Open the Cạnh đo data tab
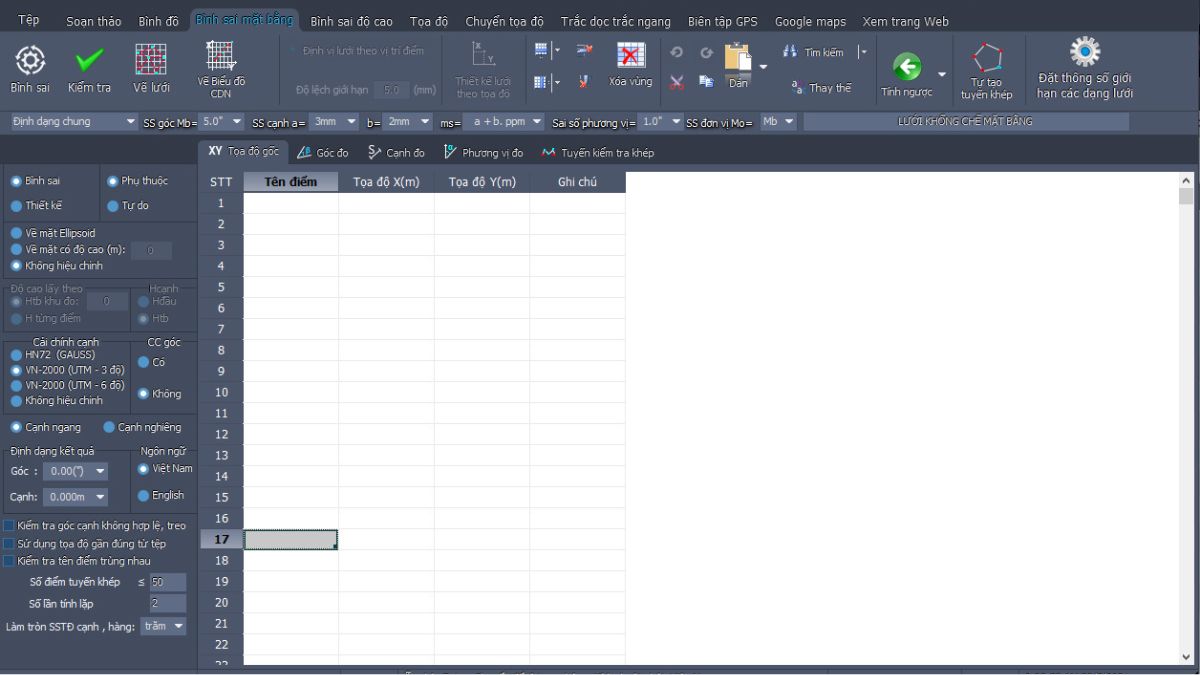The width and height of the screenshot is (1200, 675). pyautogui.click(x=396, y=153)
